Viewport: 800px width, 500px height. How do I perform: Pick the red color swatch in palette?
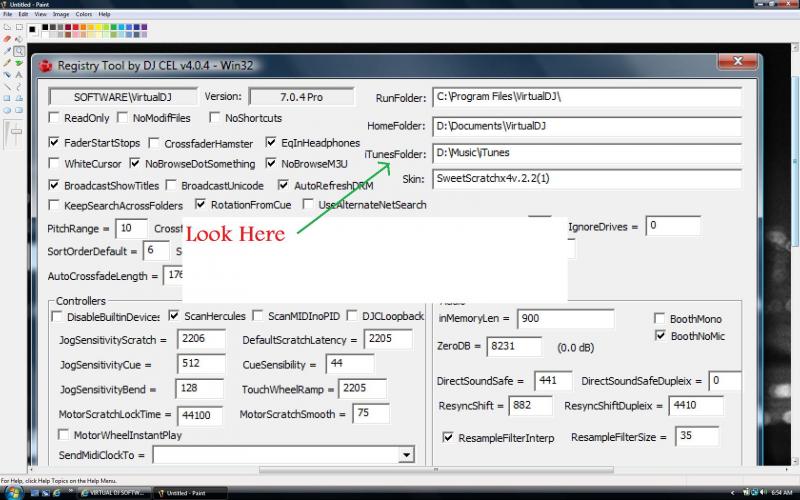coord(76,27)
